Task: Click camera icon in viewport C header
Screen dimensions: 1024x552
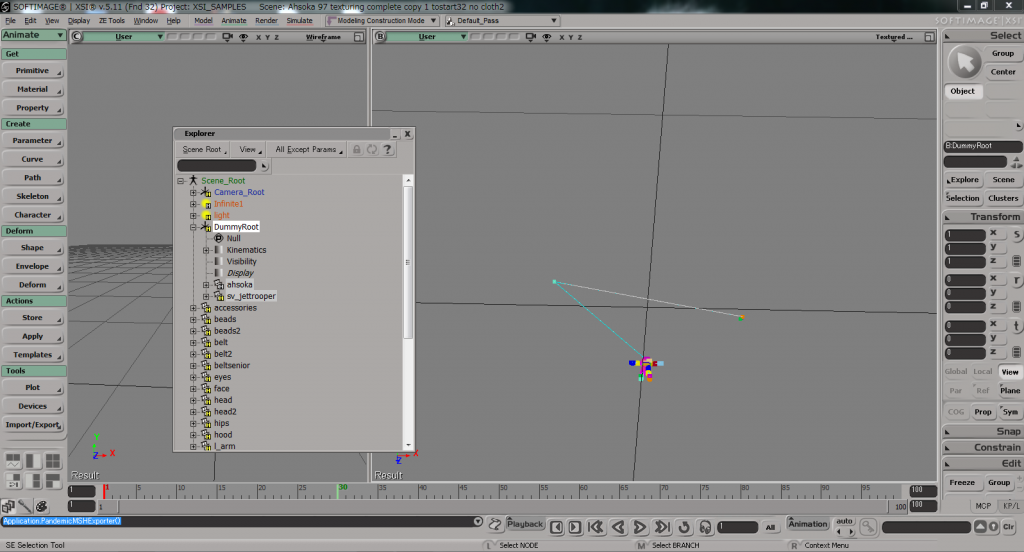Action: (227, 37)
